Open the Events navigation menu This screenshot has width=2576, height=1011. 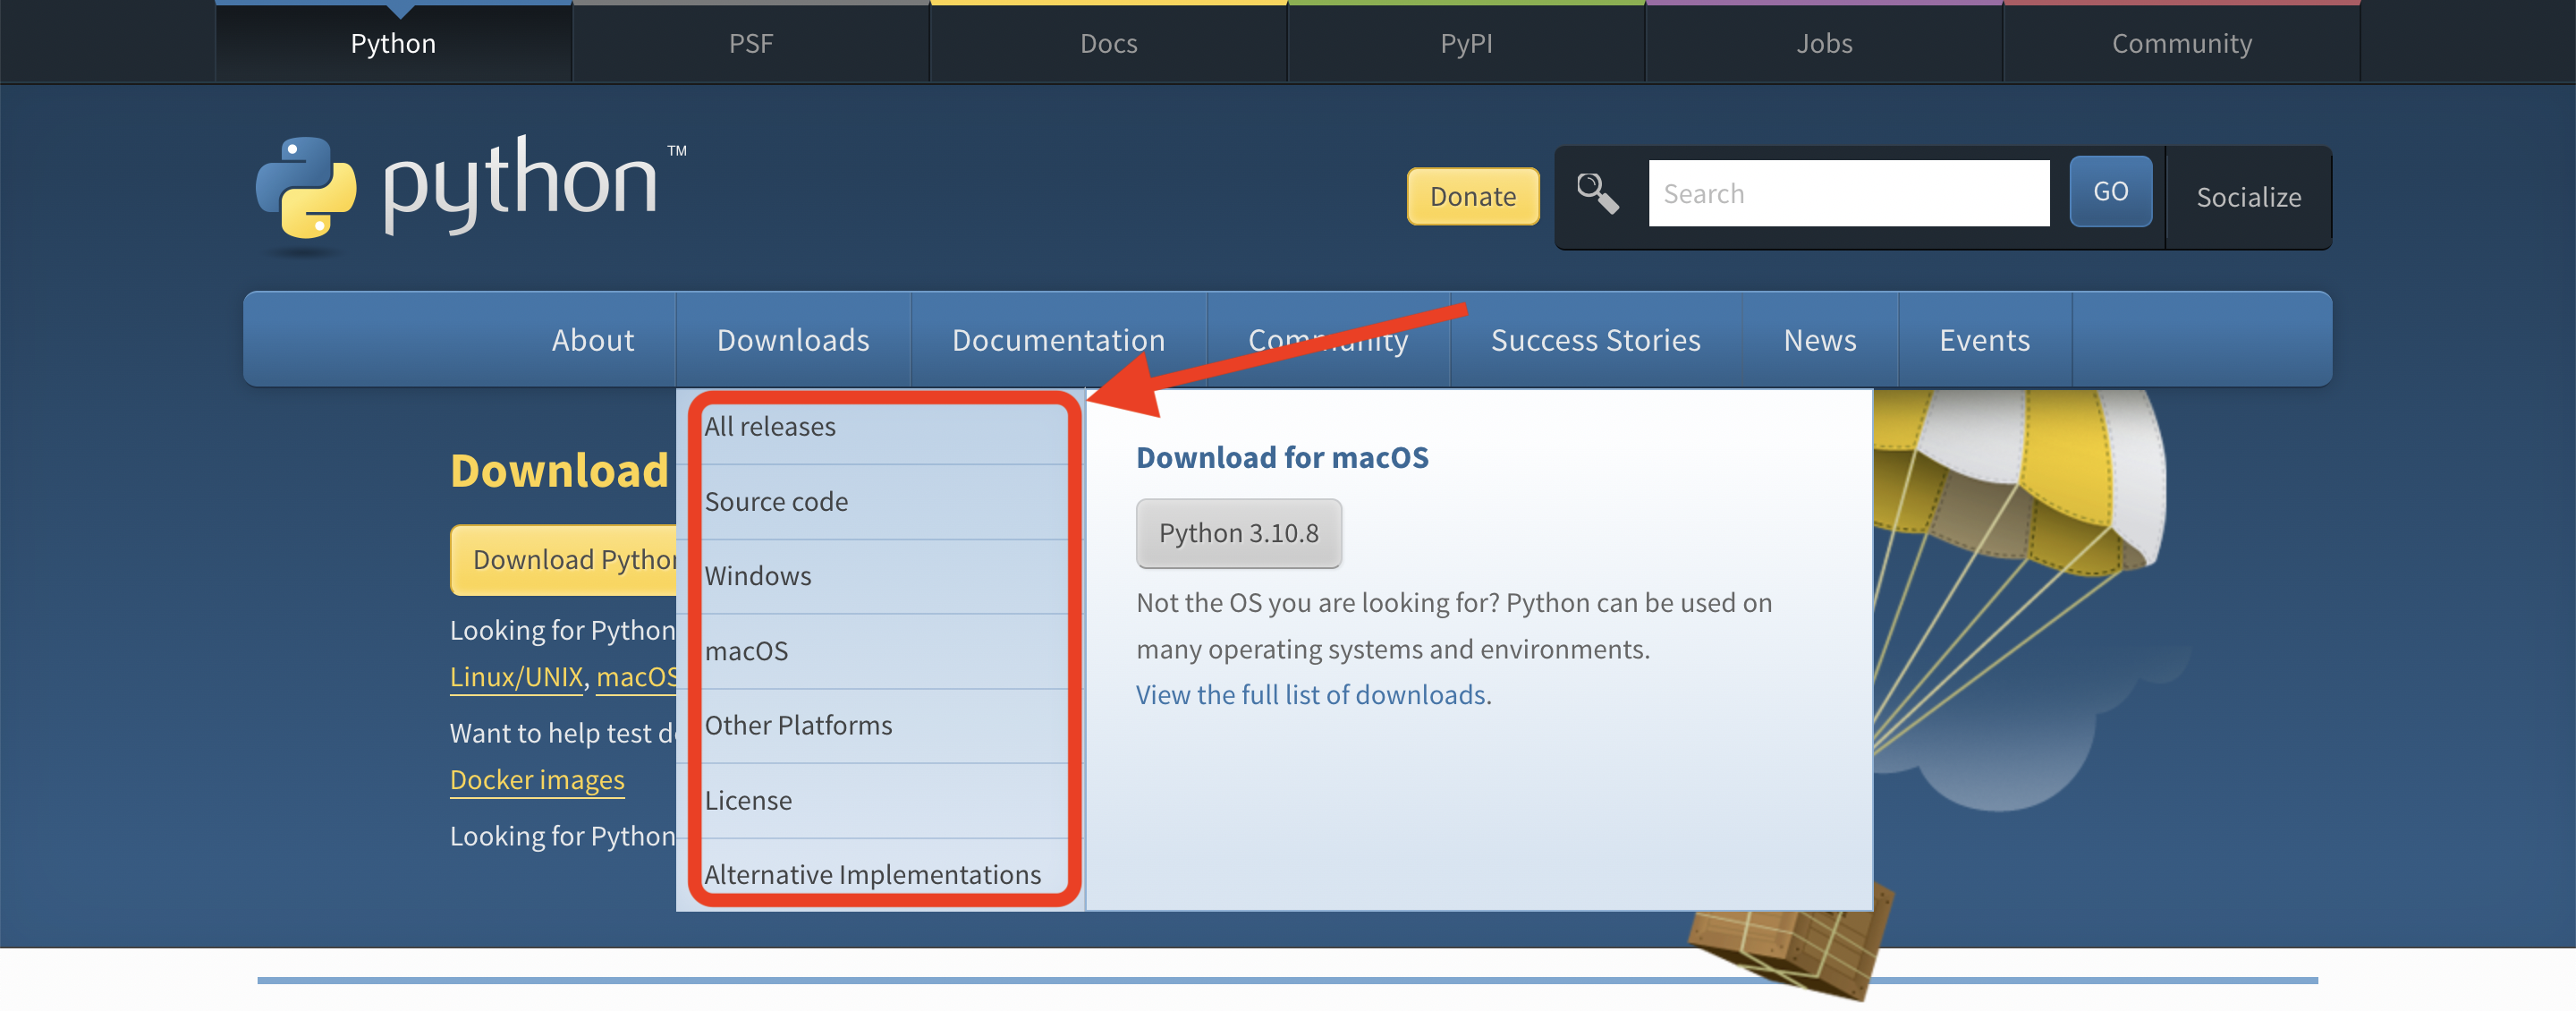1984,340
